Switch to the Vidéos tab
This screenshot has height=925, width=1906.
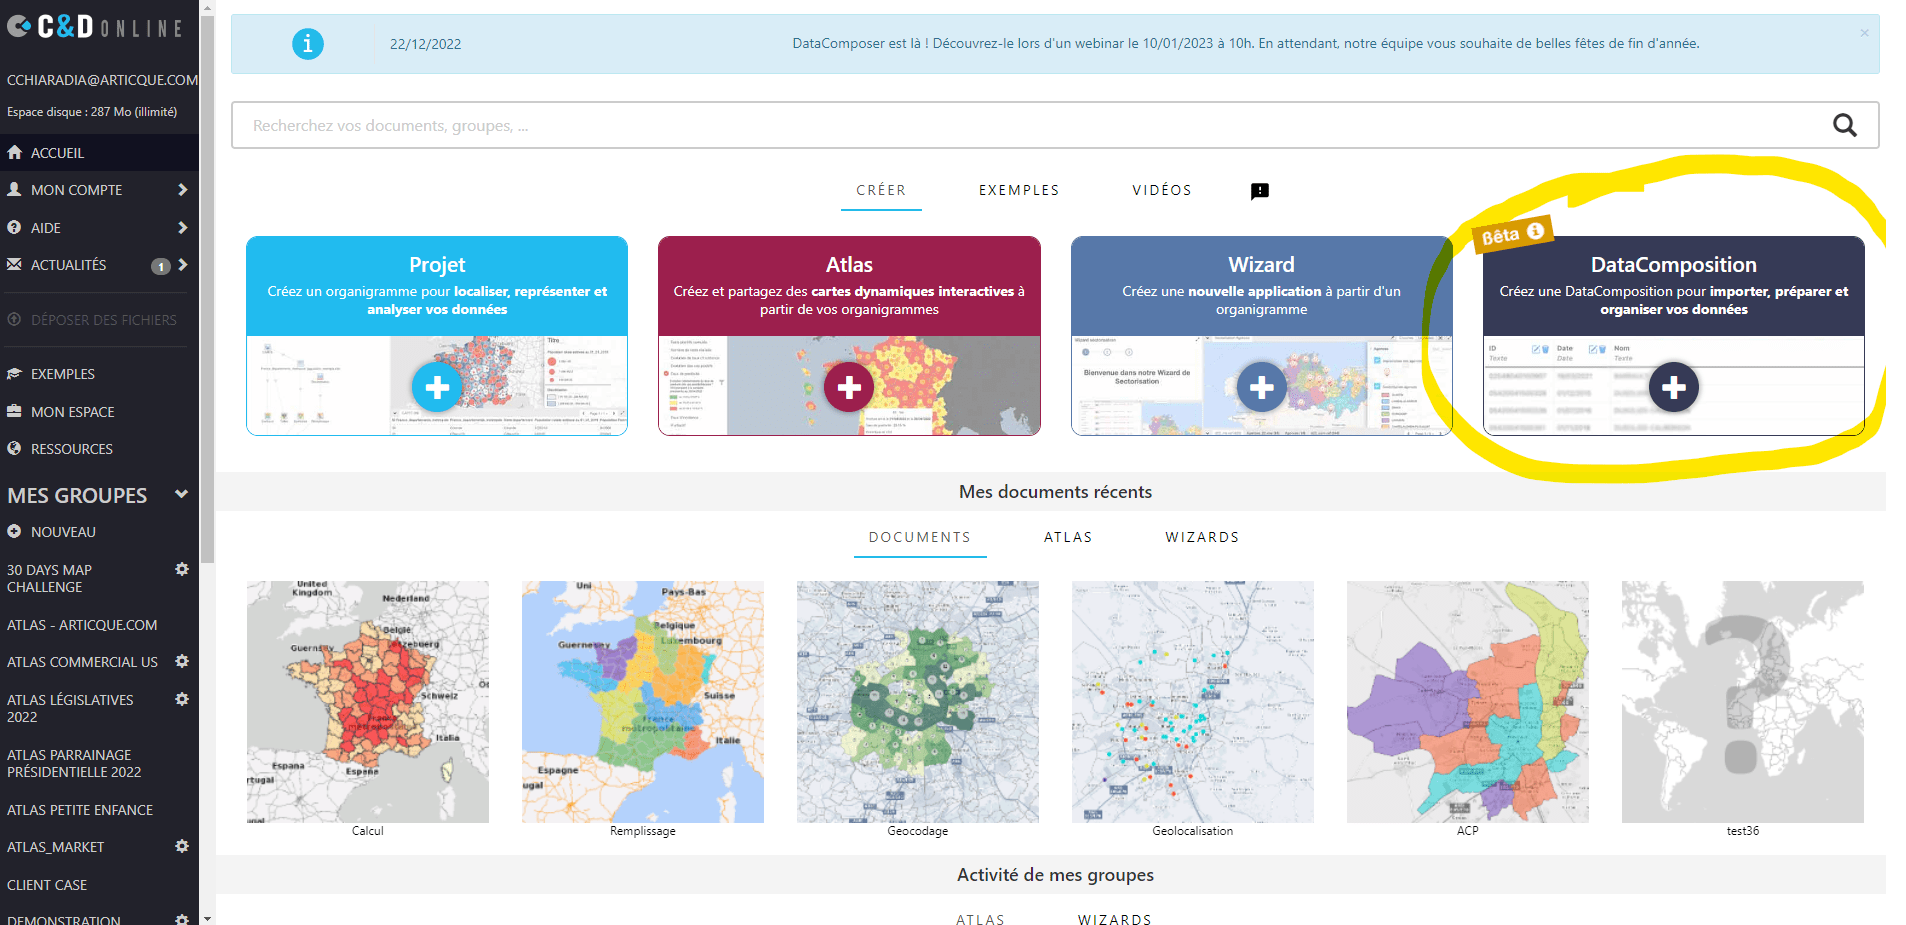click(x=1162, y=190)
